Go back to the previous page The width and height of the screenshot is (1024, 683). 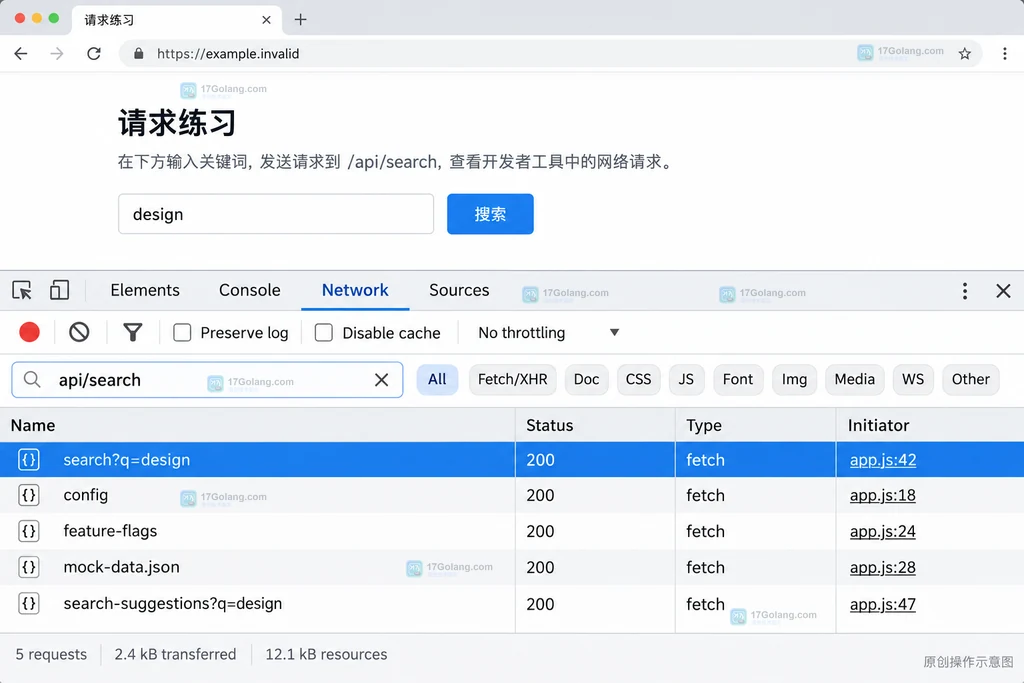21,54
